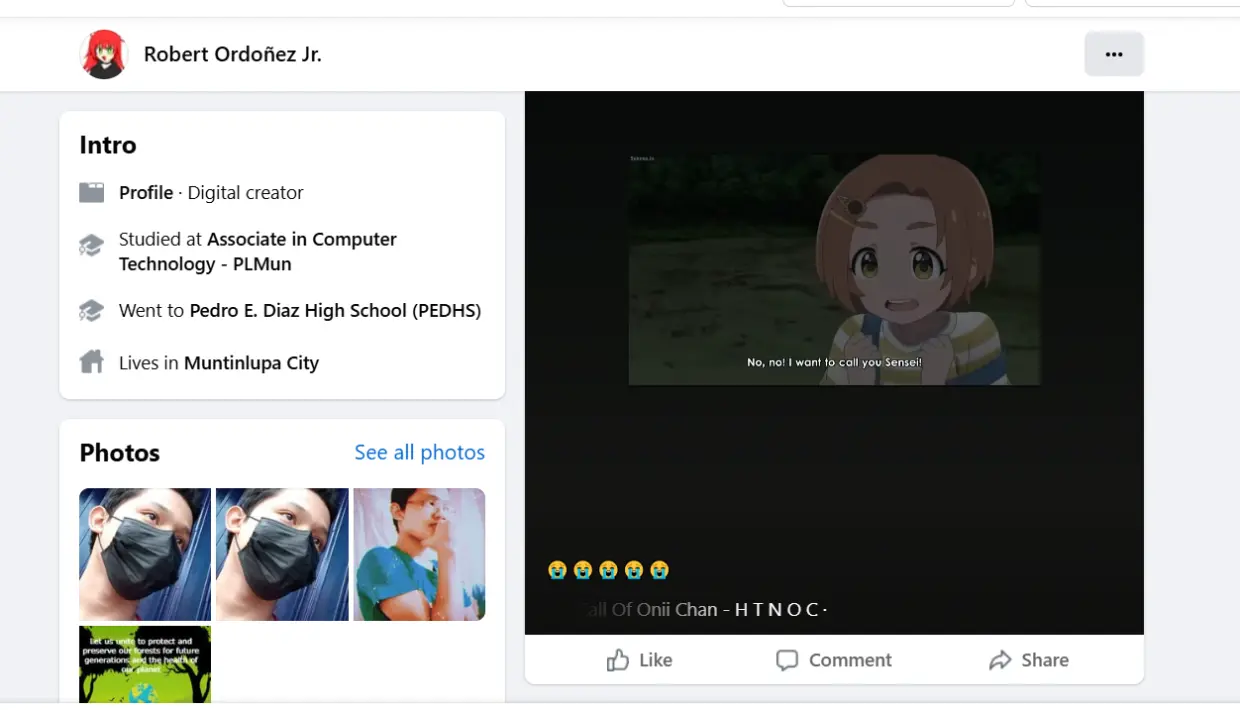Open the photo of person in green shirt

click(x=419, y=554)
